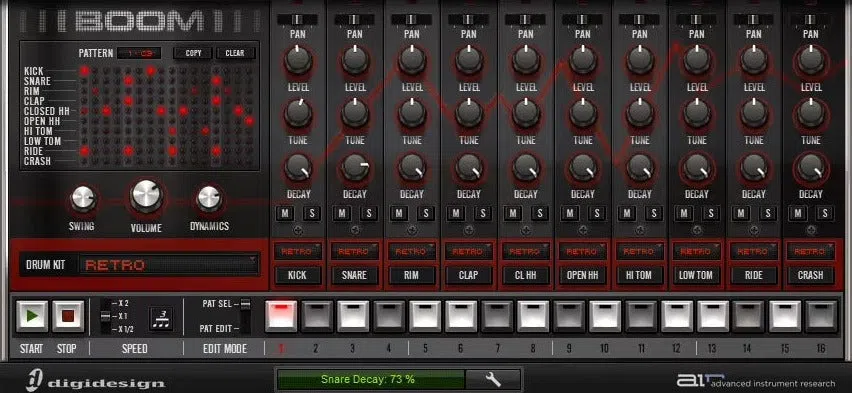Click the Swing knob
The width and height of the screenshot is (852, 393).
click(83, 198)
